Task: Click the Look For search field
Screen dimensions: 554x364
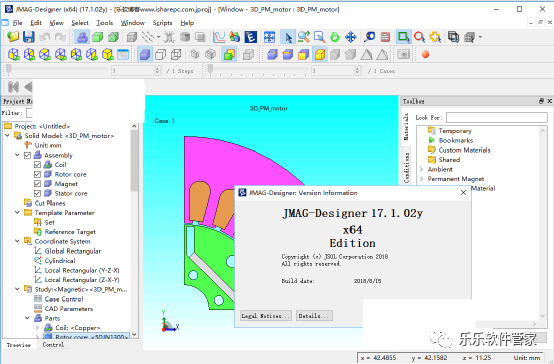Action: pos(497,117)
